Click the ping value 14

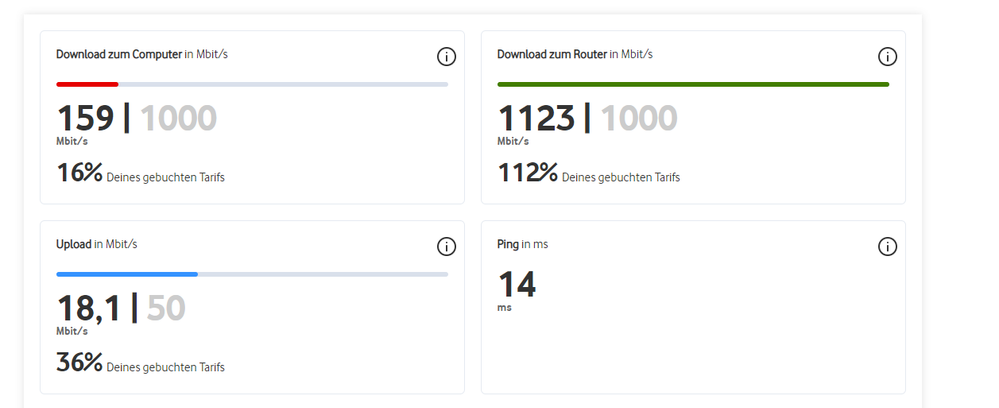point(517,284)
